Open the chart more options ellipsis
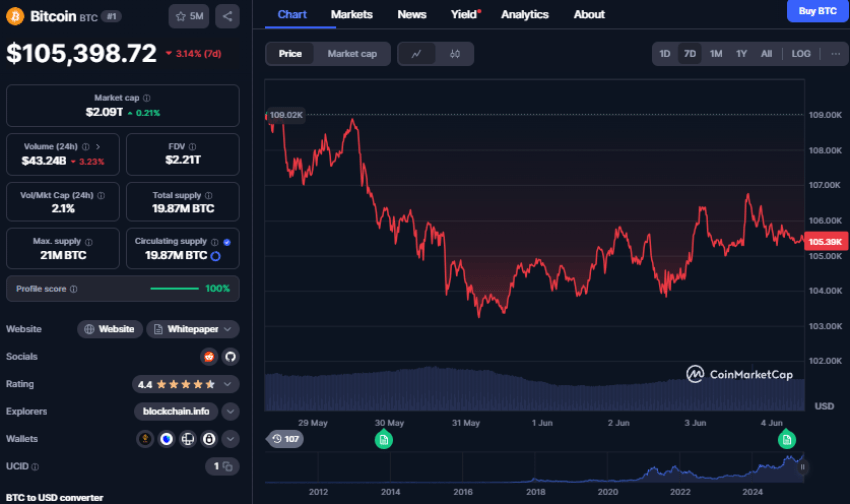The width and height of the screenshot is (850, 504). click(835, 54)
